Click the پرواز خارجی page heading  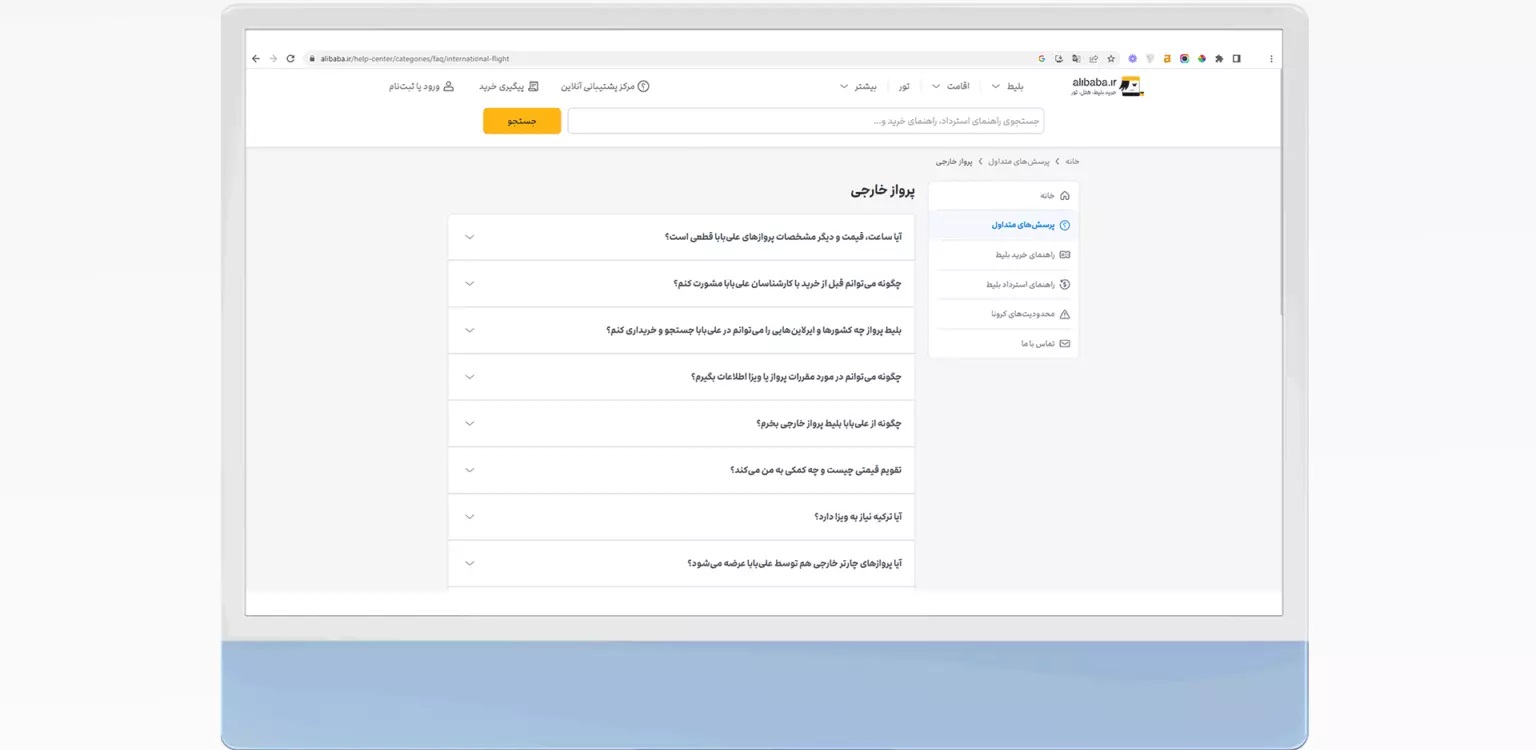(882, 191)
